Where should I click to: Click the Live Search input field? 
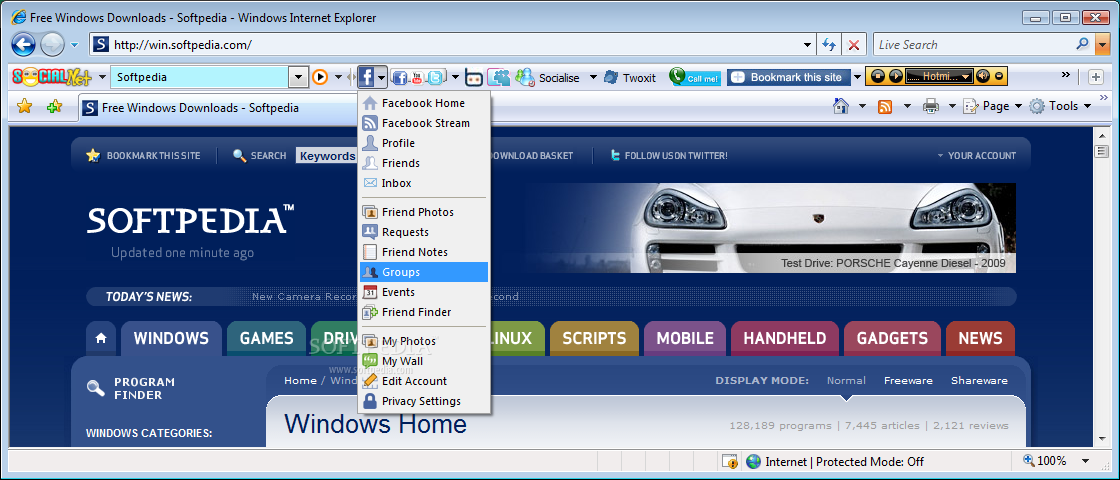[974, 44]
